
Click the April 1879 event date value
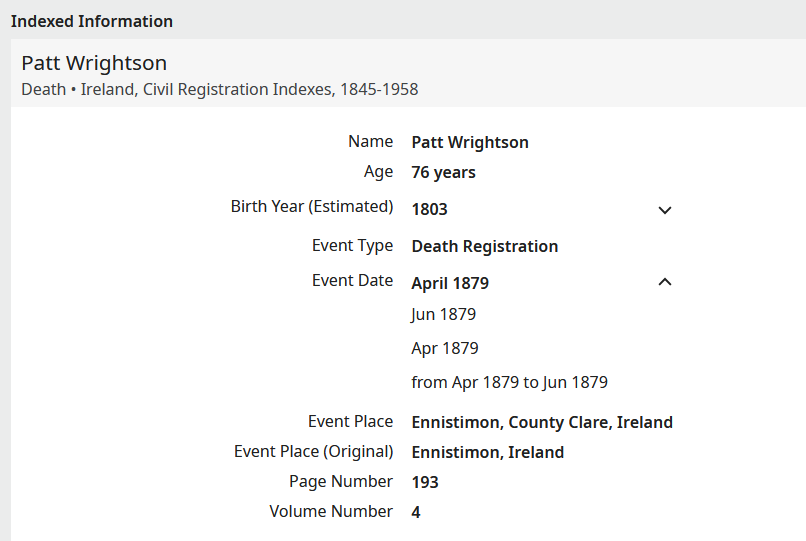click(x=450, y=283)
